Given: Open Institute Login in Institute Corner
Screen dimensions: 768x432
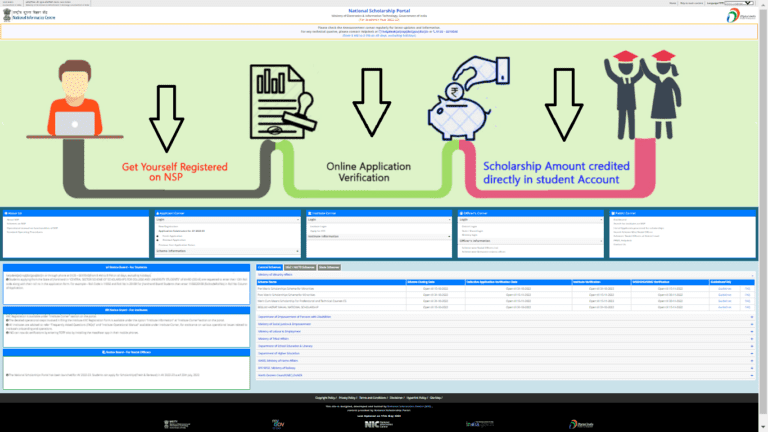Looking at the screenshot, I should tap(318, 226).
